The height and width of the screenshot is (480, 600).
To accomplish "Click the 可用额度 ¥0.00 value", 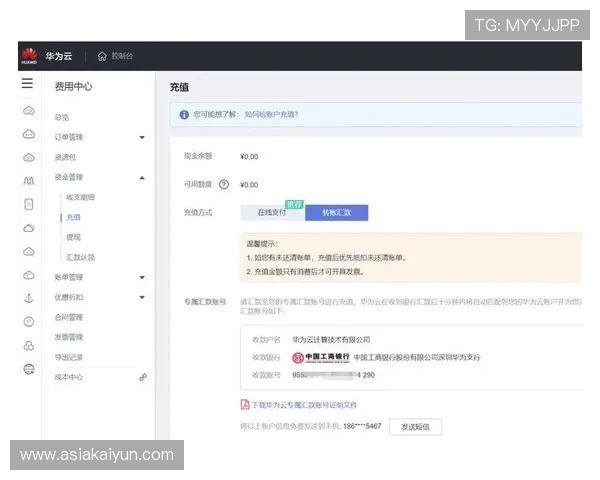I will (249, 185).
